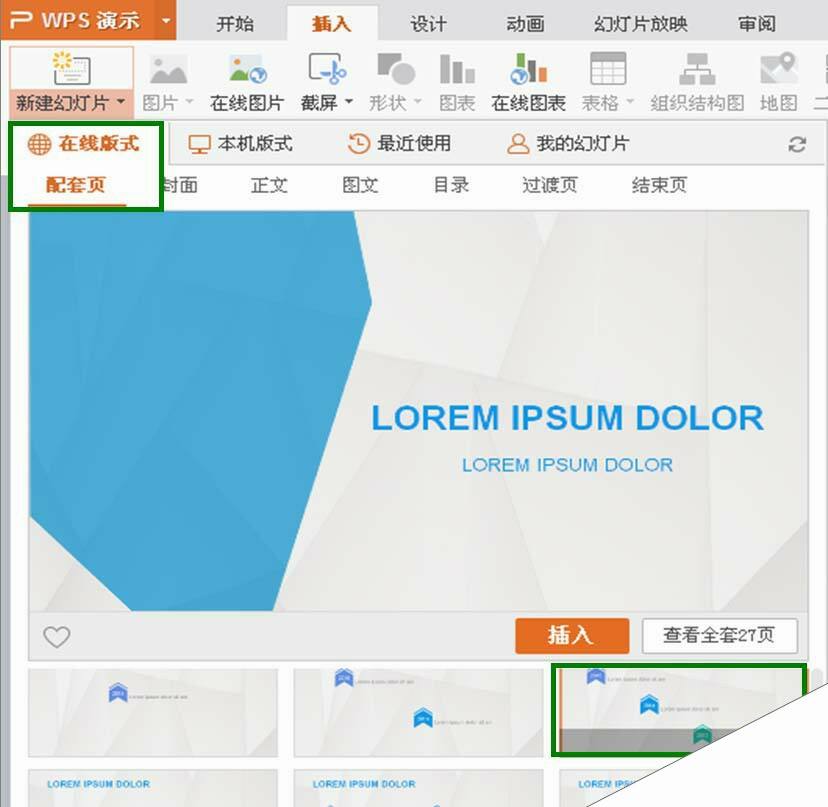Expand the 截屏 dropdown arrow
The height and width of the screenshot is (807, 828).
point(349,101)
